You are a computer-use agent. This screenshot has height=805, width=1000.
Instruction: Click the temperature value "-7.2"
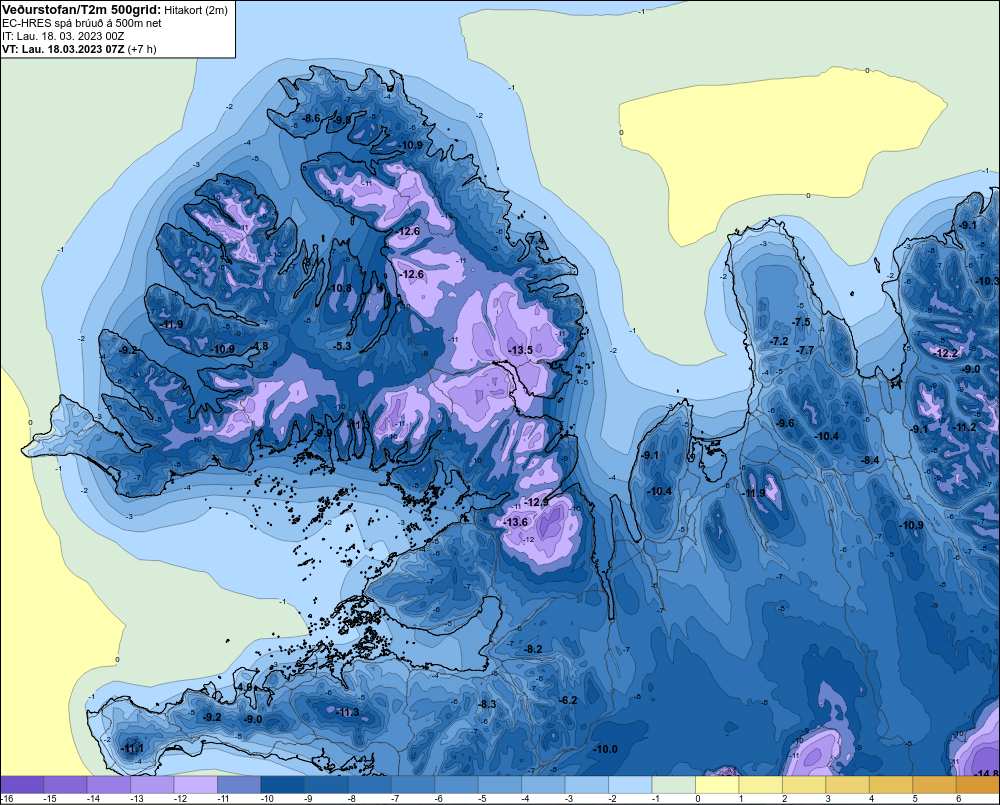779,342
